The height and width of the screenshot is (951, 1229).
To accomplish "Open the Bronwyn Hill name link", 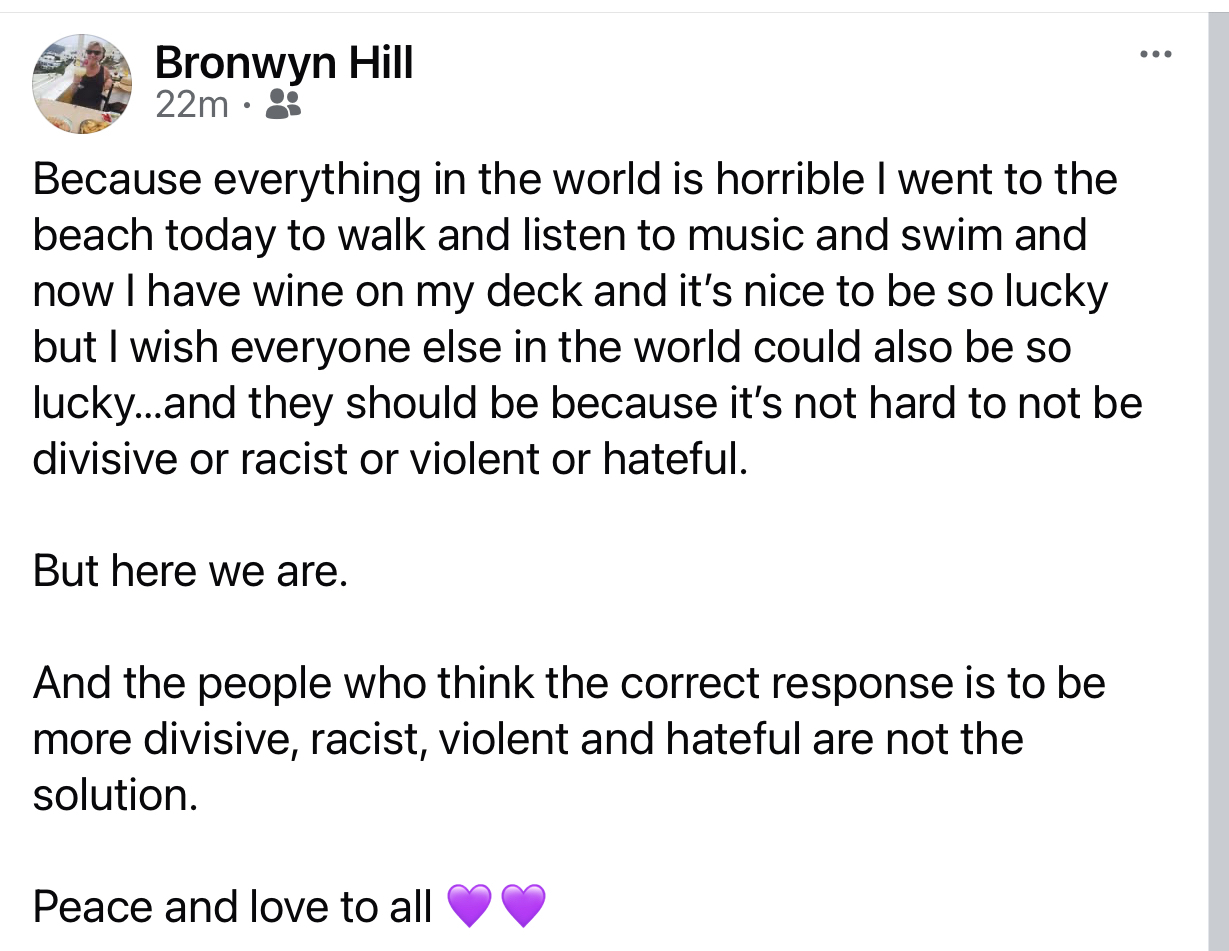I will click(283, 64).
